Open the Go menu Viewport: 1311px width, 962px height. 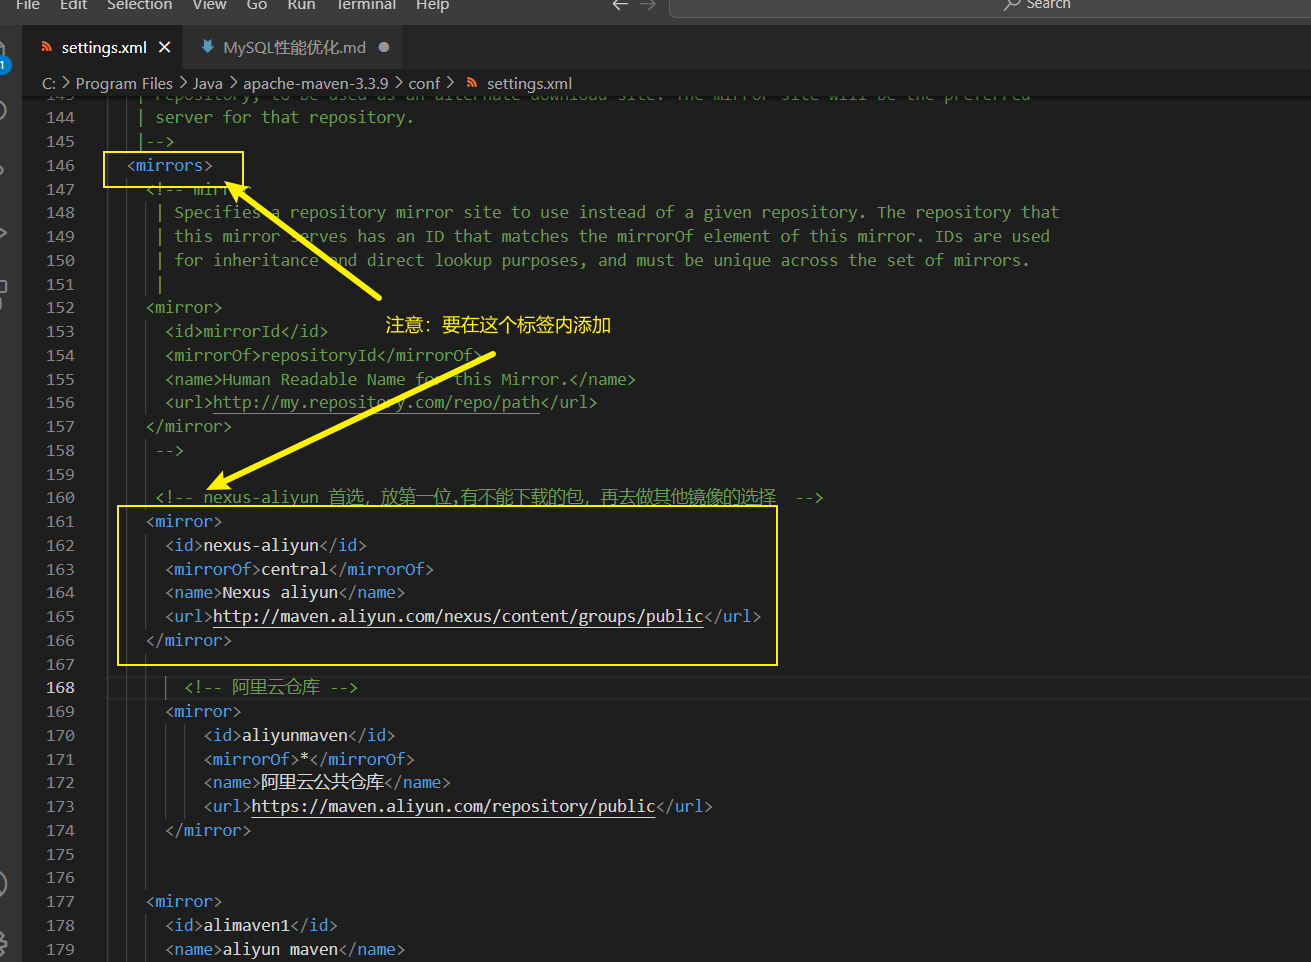[257, 4]
